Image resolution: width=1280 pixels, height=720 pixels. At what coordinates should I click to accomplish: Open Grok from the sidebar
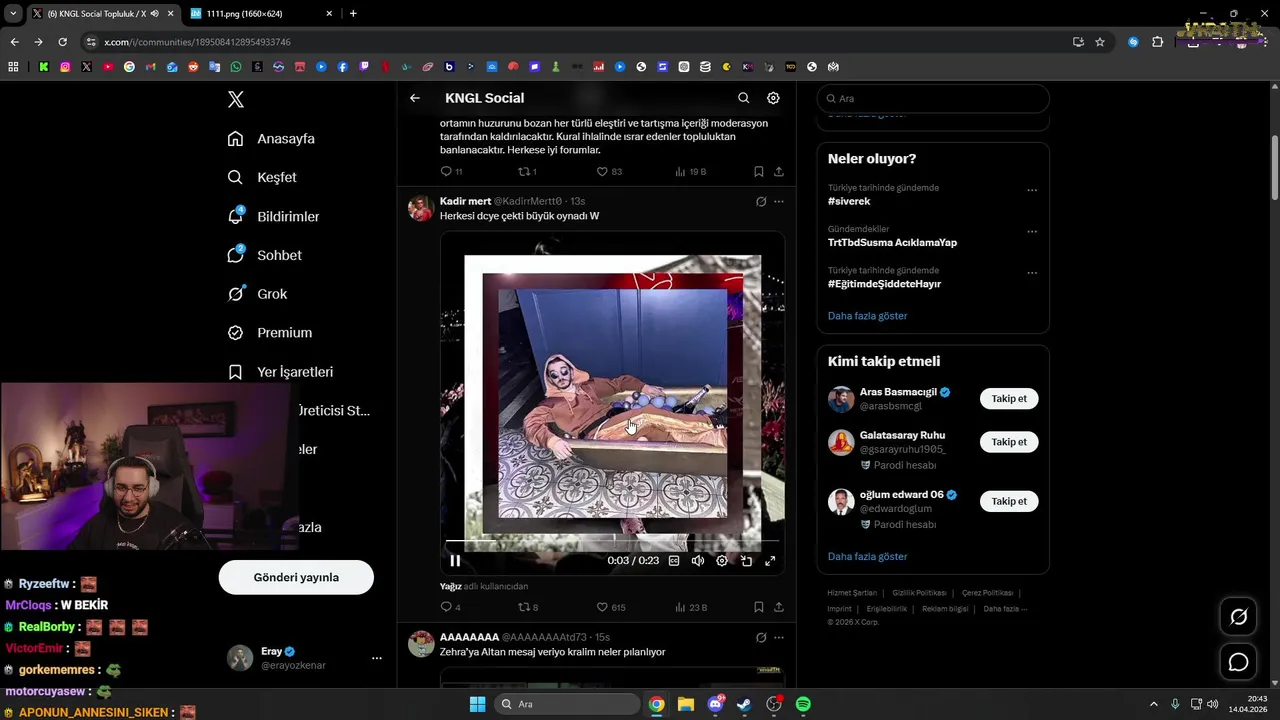[257, 294]
